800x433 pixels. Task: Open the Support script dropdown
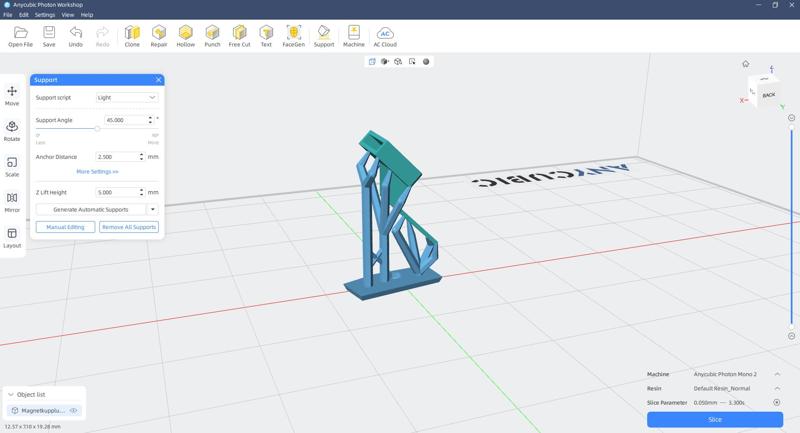pyautogui.click(x=127, y=97)
